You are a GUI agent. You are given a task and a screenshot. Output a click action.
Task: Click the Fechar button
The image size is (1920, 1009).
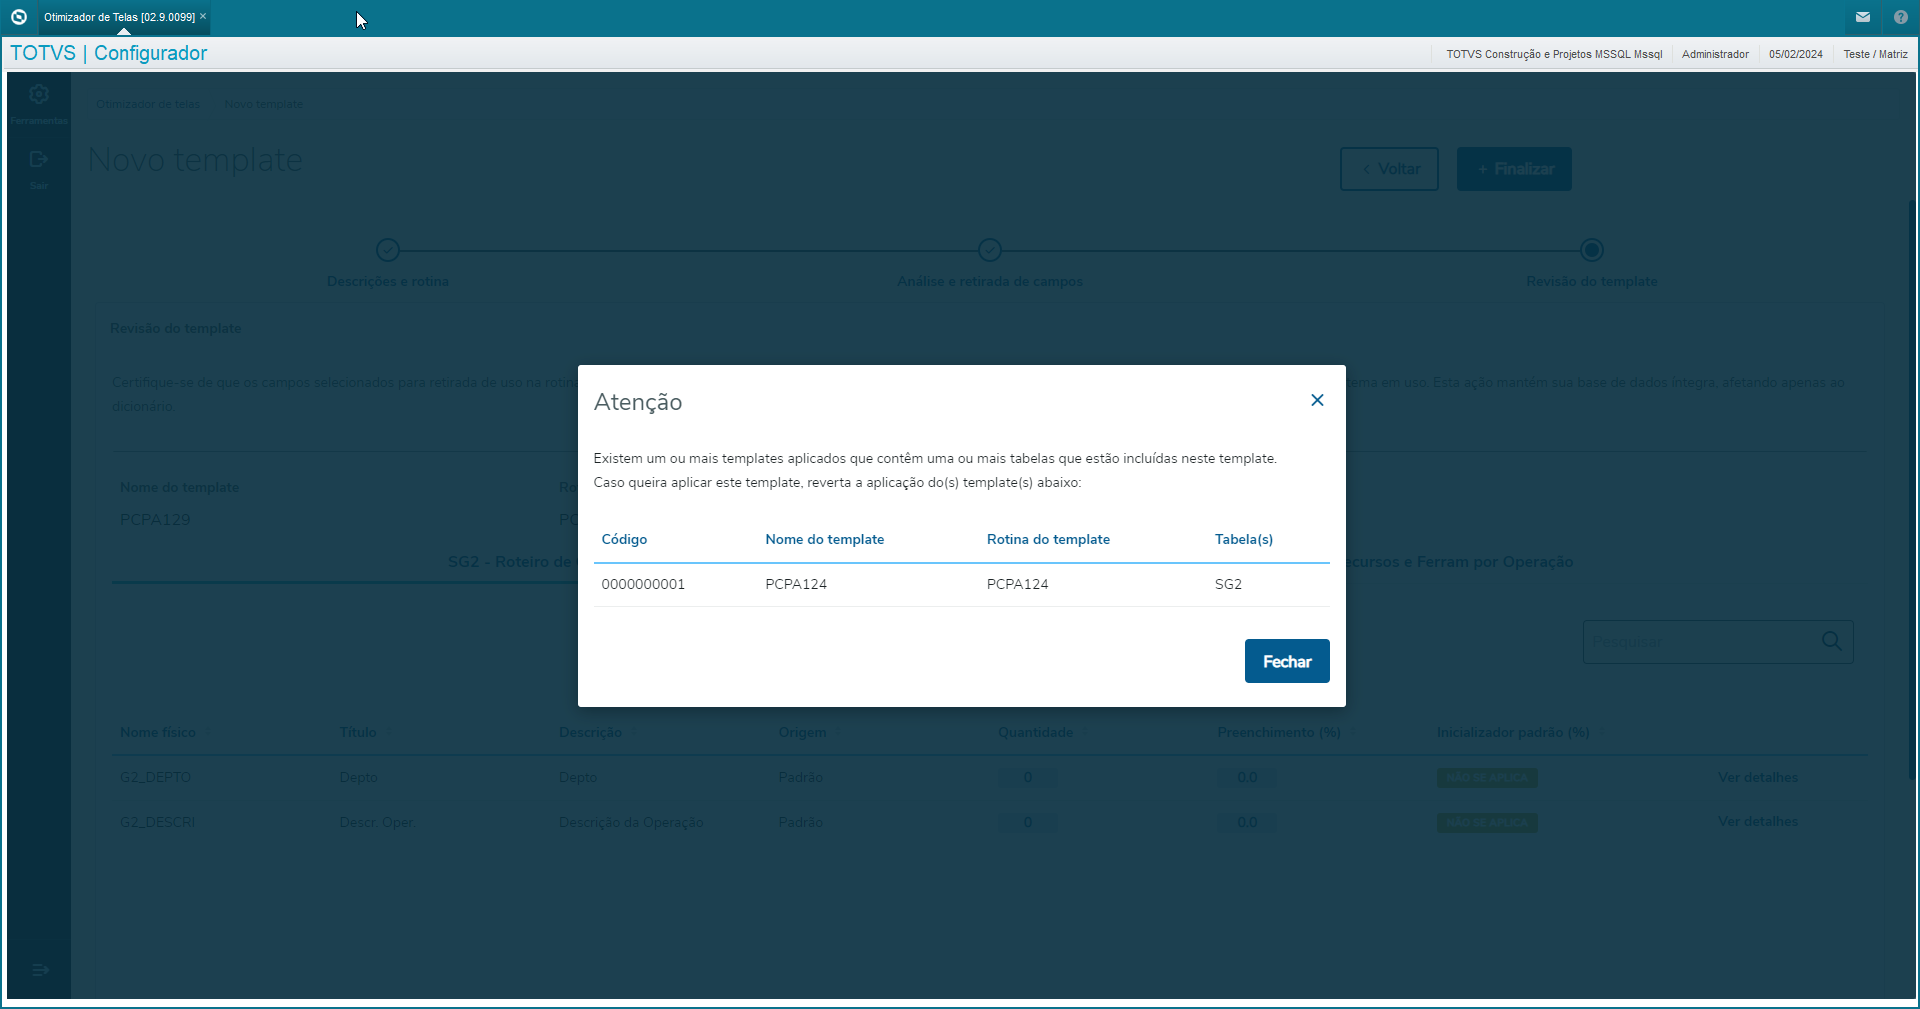tap(1287, 661)
